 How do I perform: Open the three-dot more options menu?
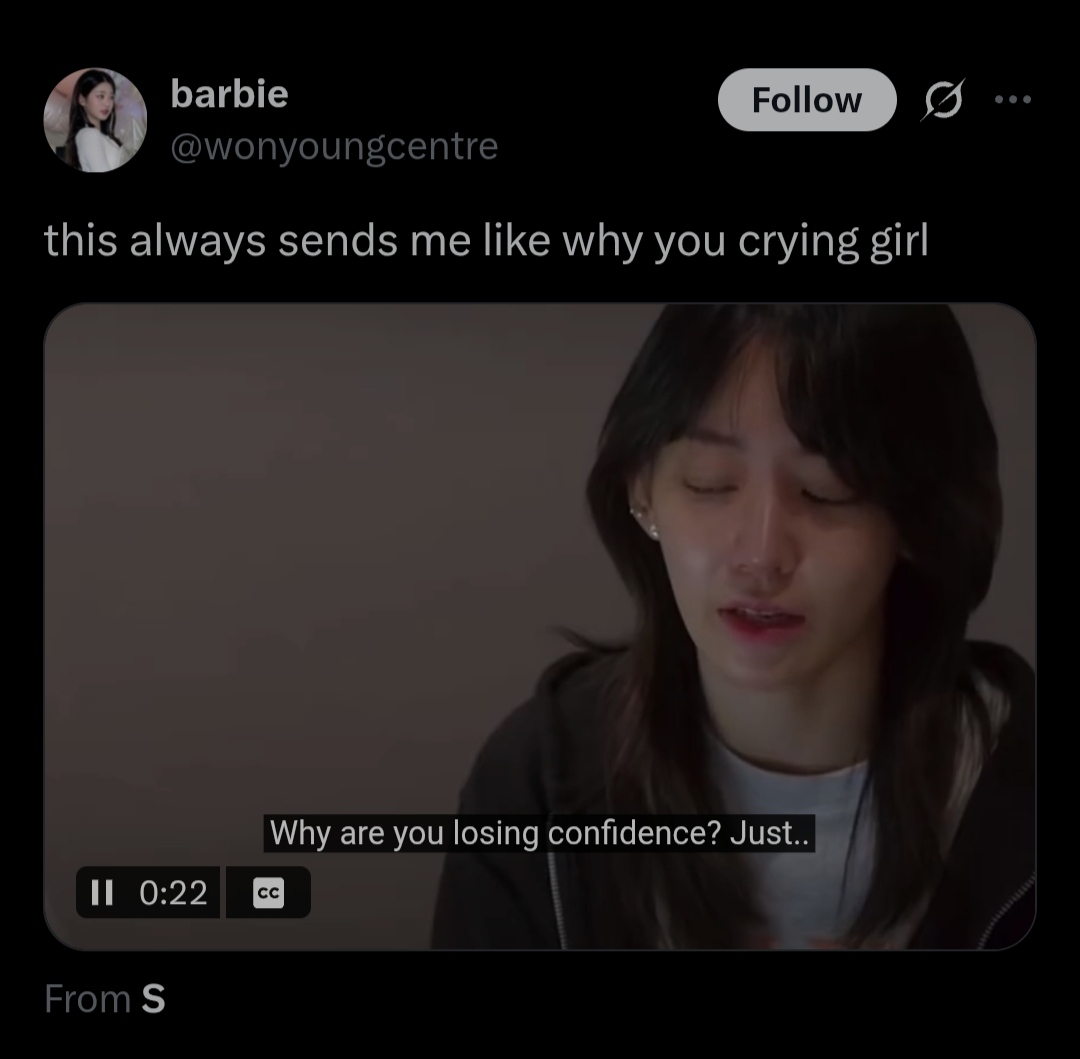click(x=1012, y=100)
